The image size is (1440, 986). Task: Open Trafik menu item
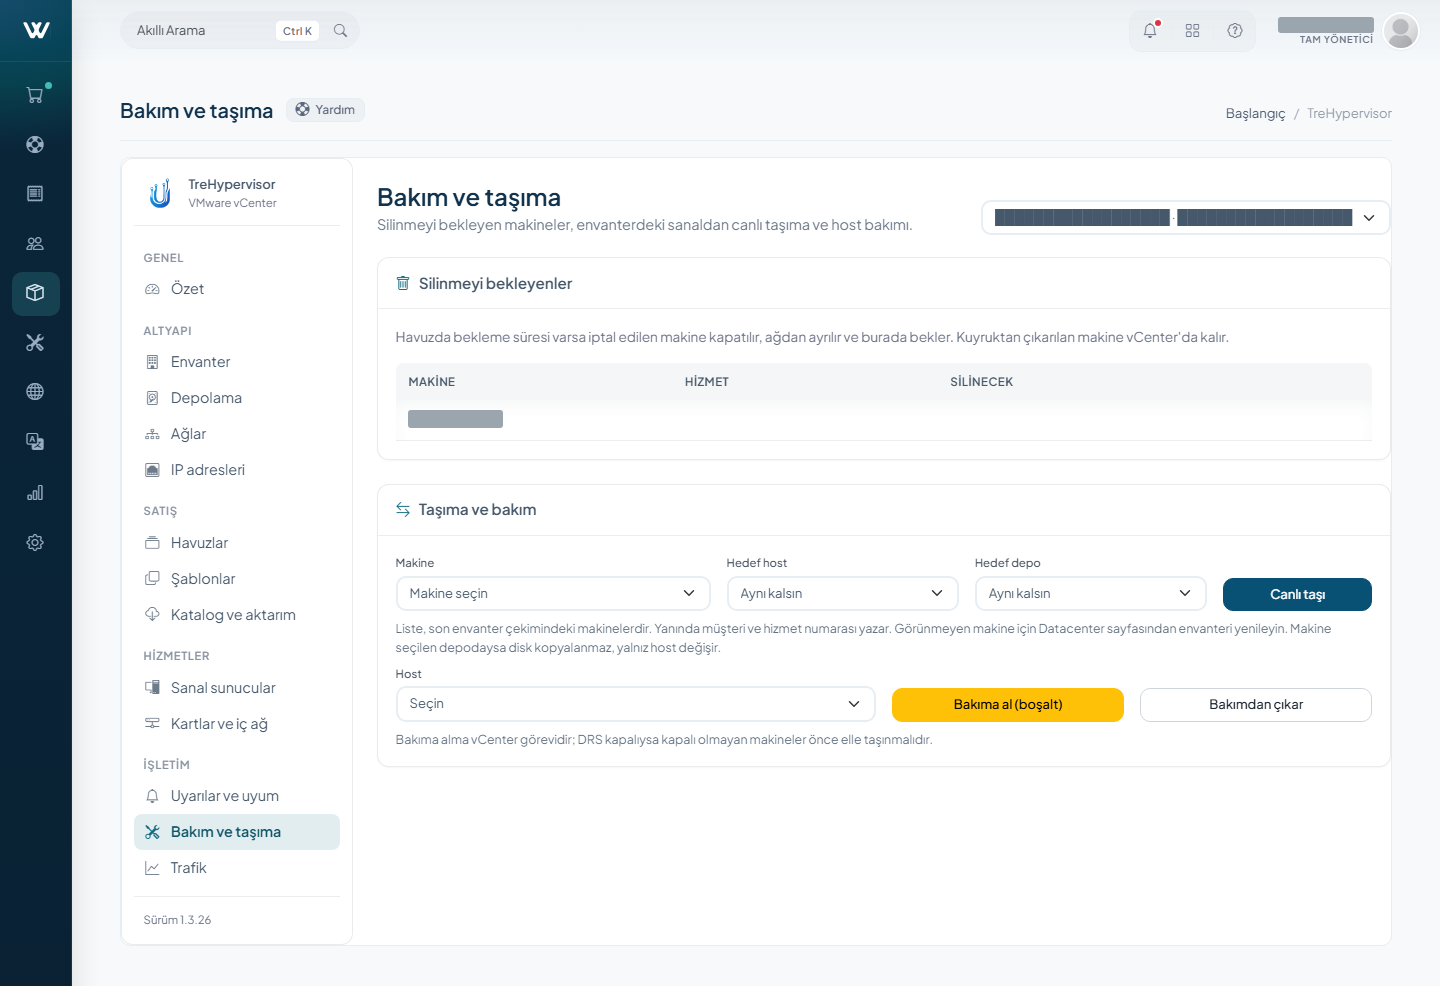237,868
